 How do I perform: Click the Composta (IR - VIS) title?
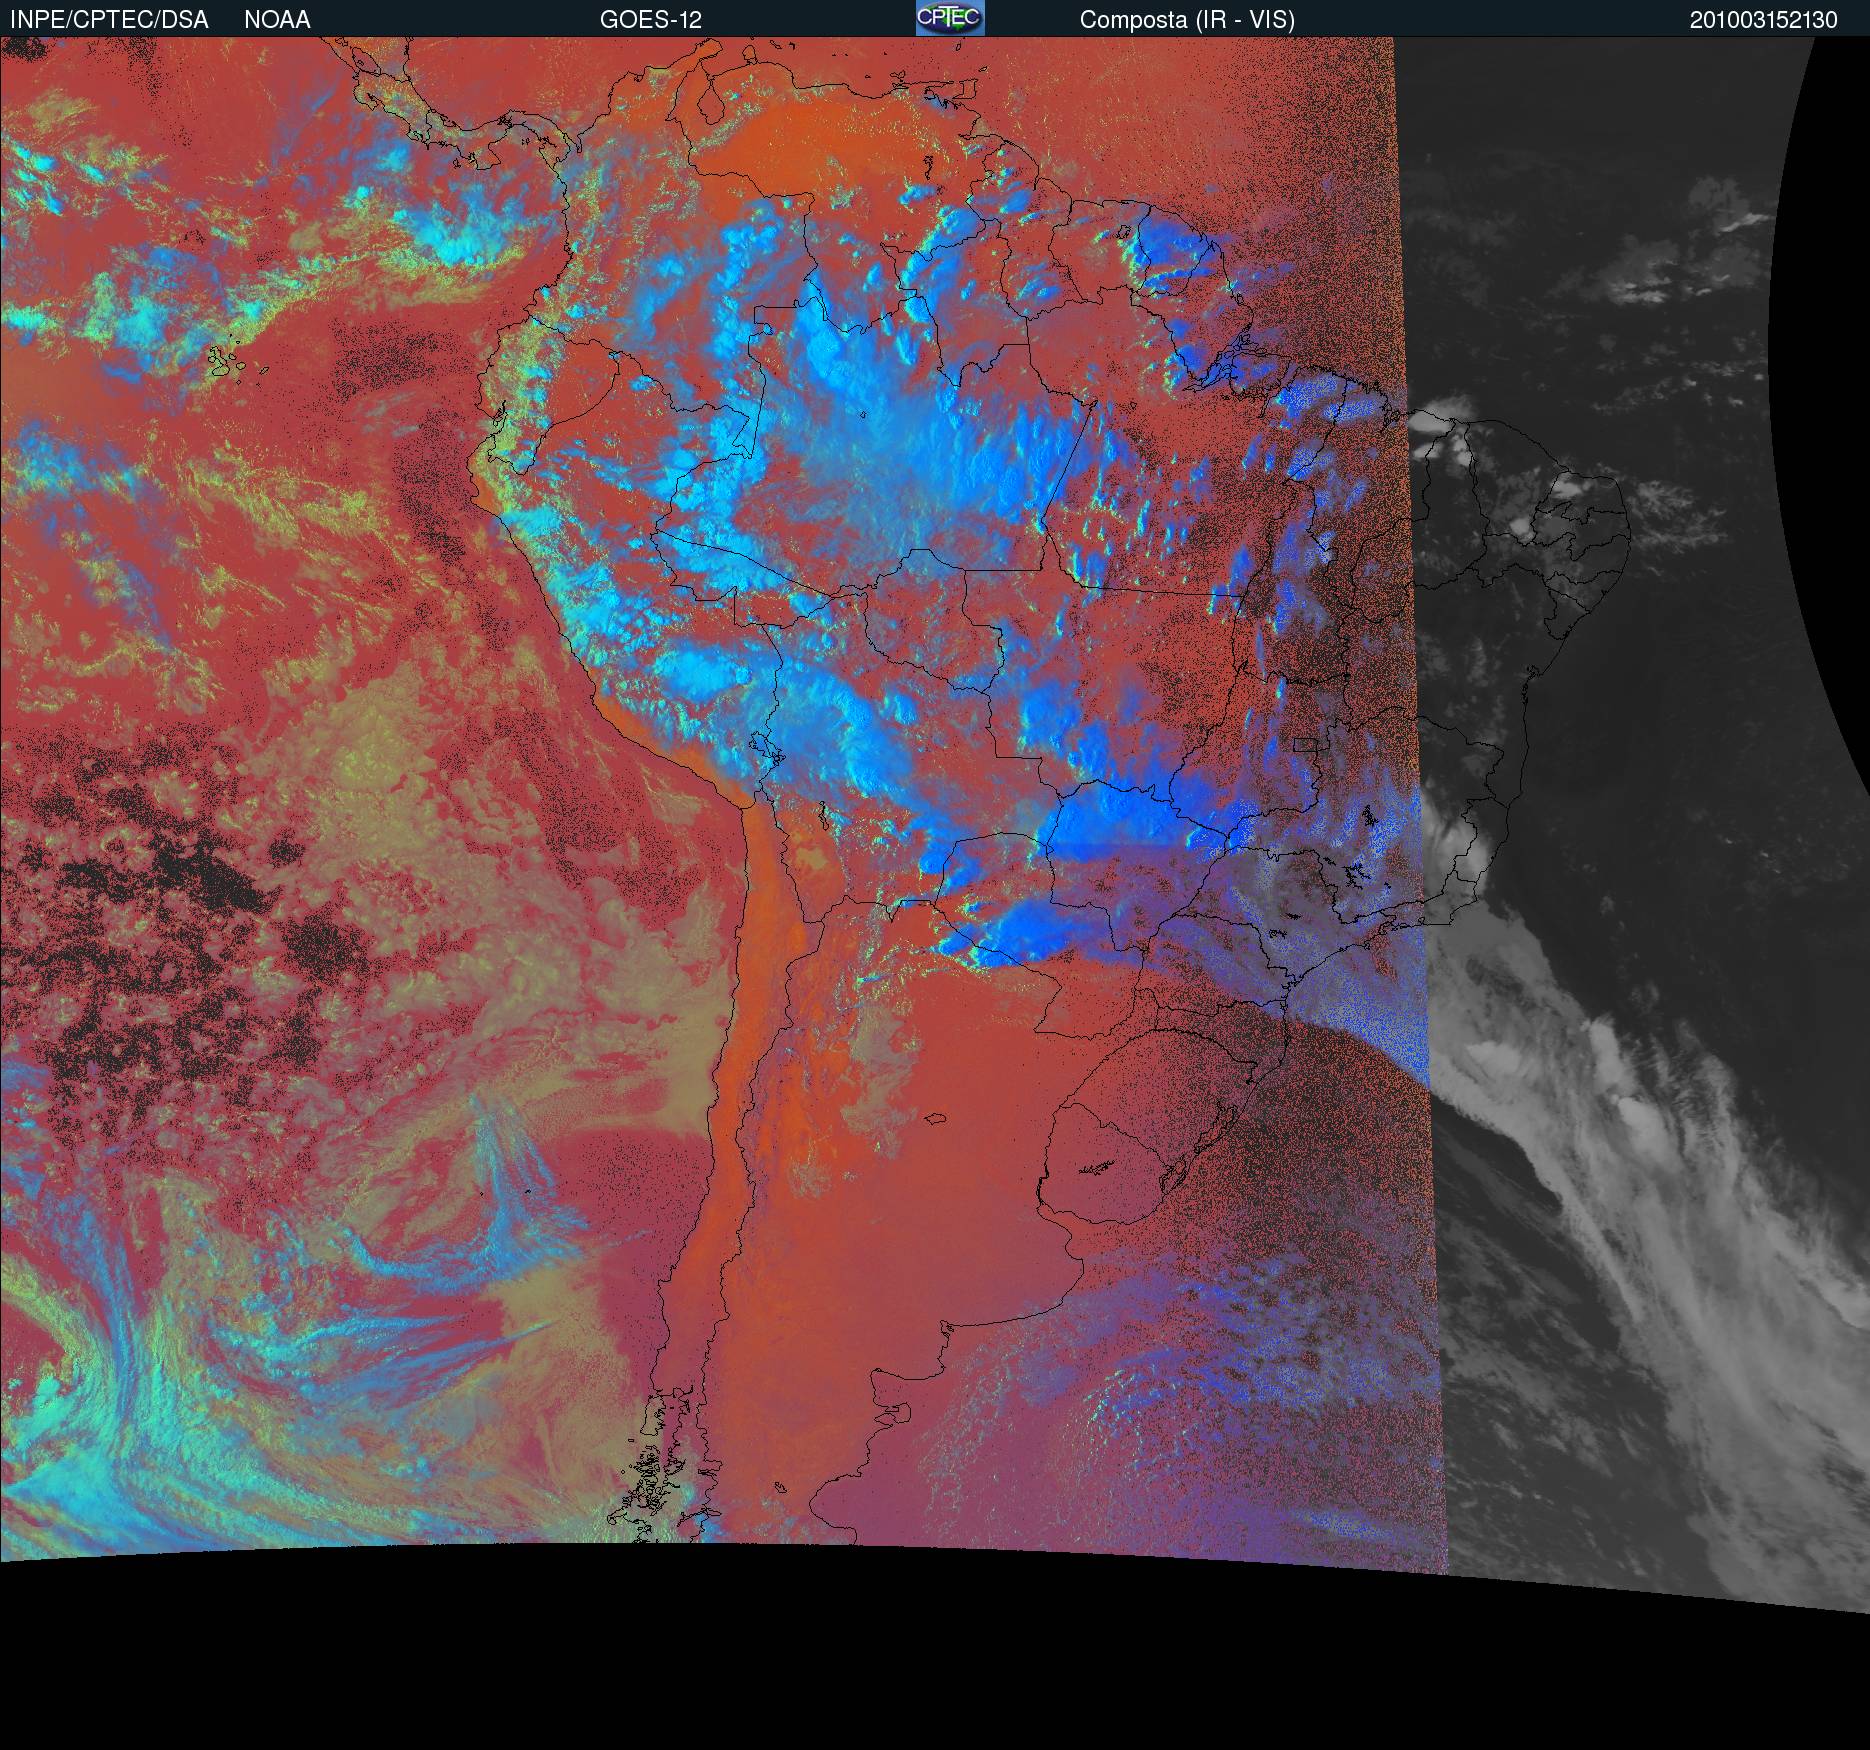(x=1187, y=20)
